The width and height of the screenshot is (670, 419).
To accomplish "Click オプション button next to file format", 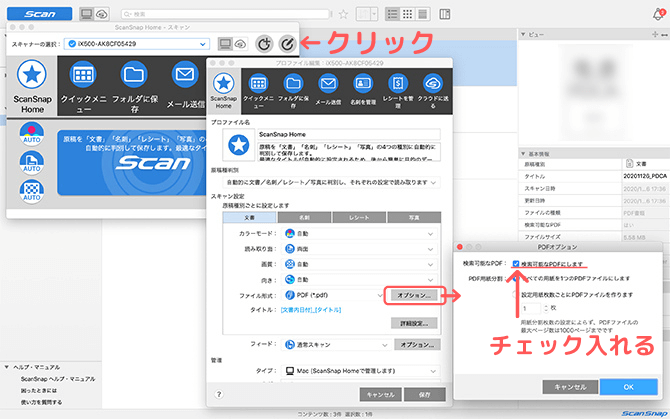I will tap(413, 295).
